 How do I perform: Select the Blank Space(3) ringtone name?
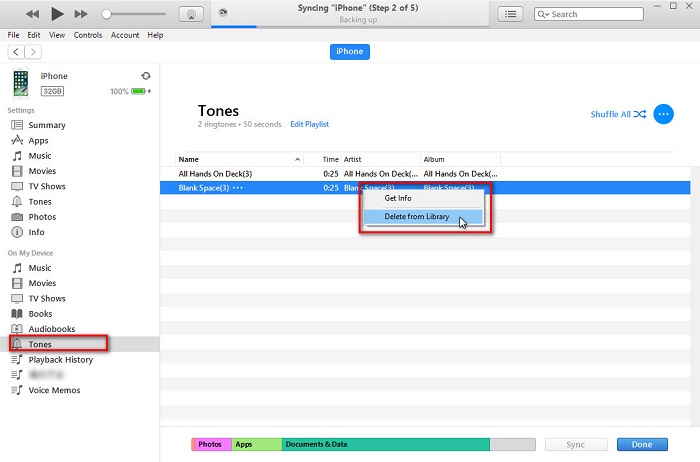(204, 188)
